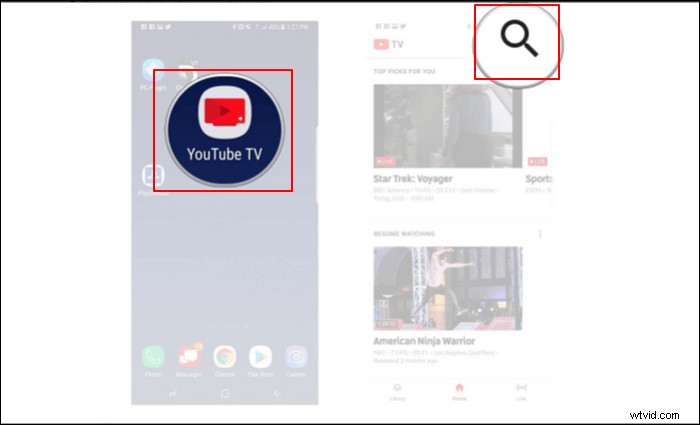Open the Camera app in the dock
Screen dimensions: 700x425
pos(296,357)
